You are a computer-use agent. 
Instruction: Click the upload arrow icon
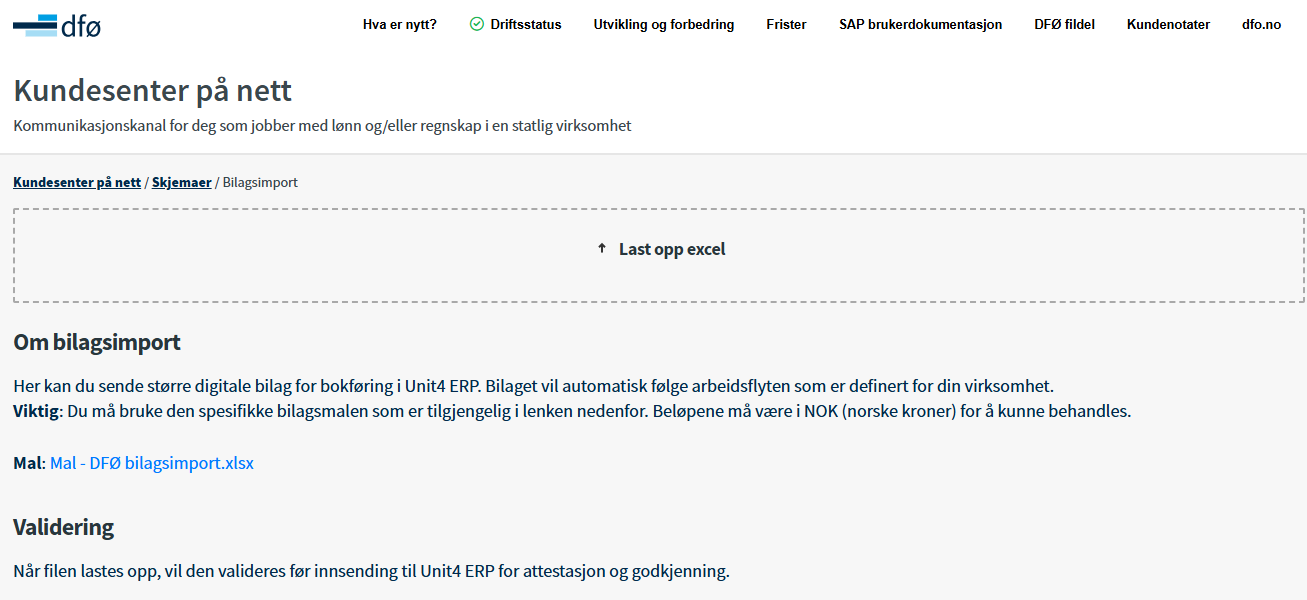(601, 248)
